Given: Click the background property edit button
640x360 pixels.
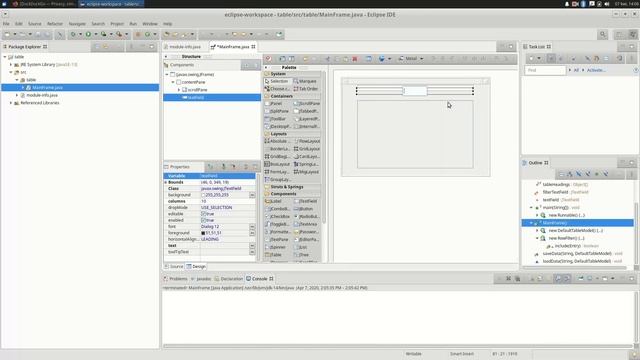Looking at the screenshot, I should [252, 195].
